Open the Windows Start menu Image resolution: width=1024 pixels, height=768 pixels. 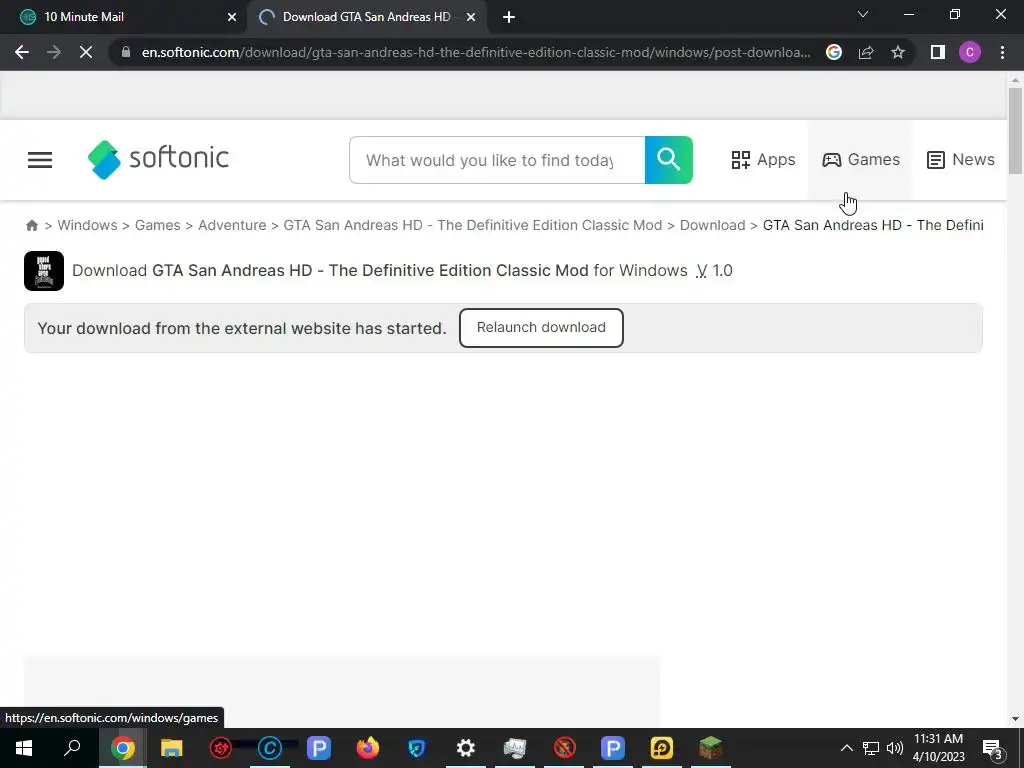point(24,748)
